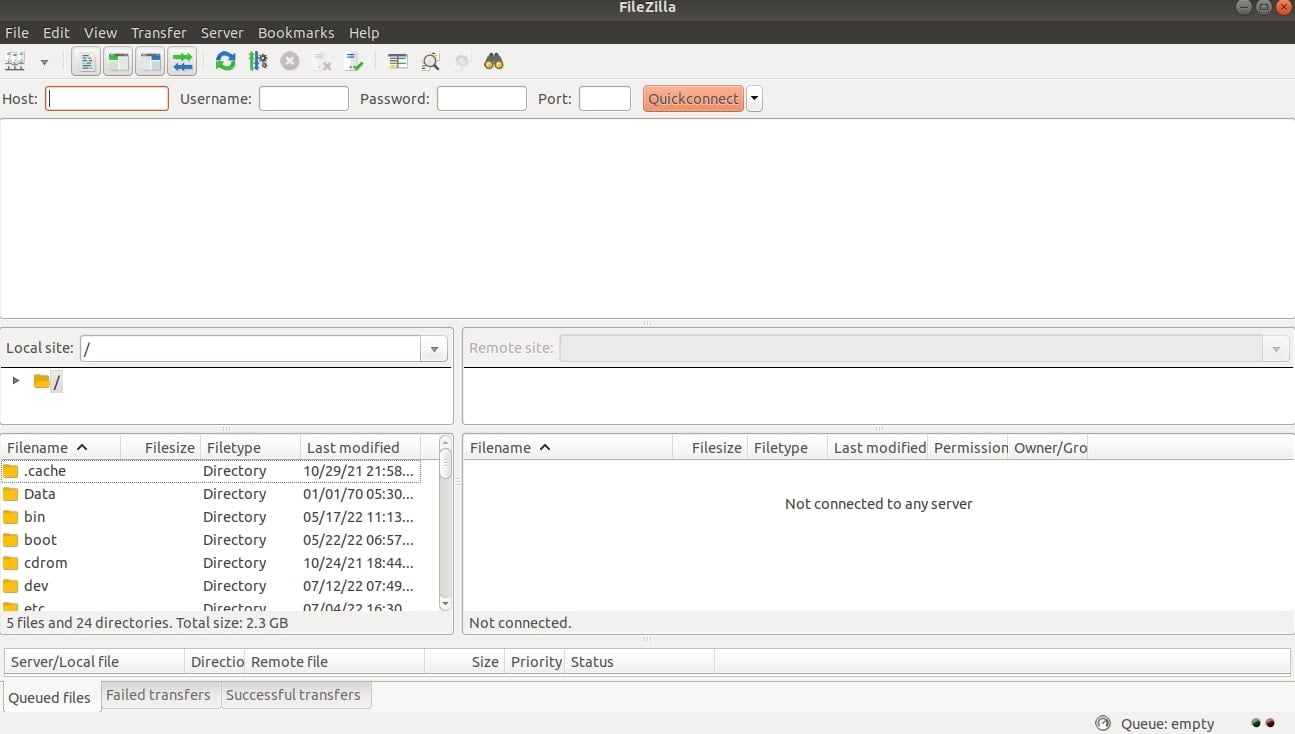Click 10/29/21 modified date of .cache
The width and height of the screenshot is (1295, 734).
358,471
